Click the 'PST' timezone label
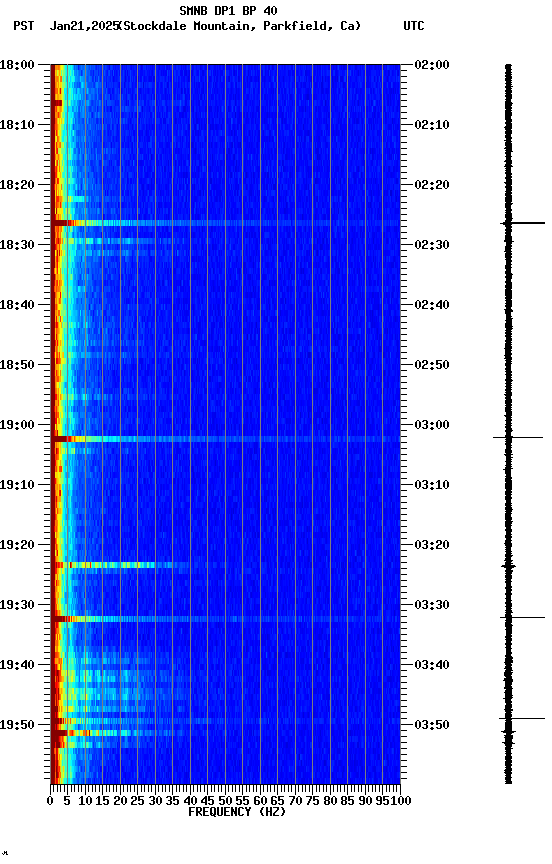Screen dimensions: 552x864 coord(24,26)
